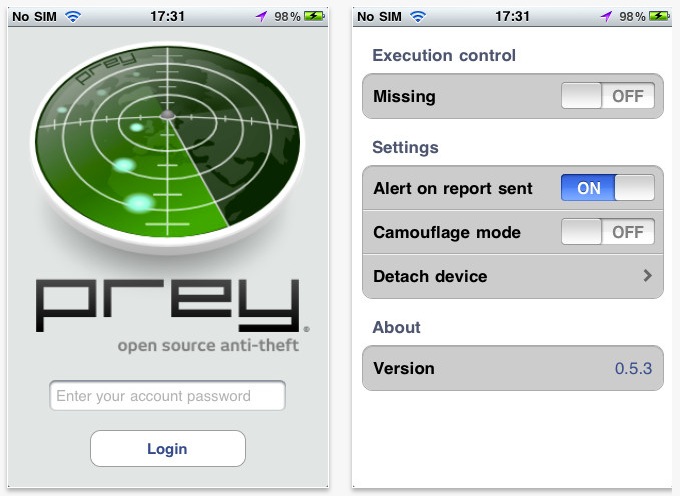Click the Execution control section header
The height and width of the screenshot is (496, 680).
pos(444,55)
